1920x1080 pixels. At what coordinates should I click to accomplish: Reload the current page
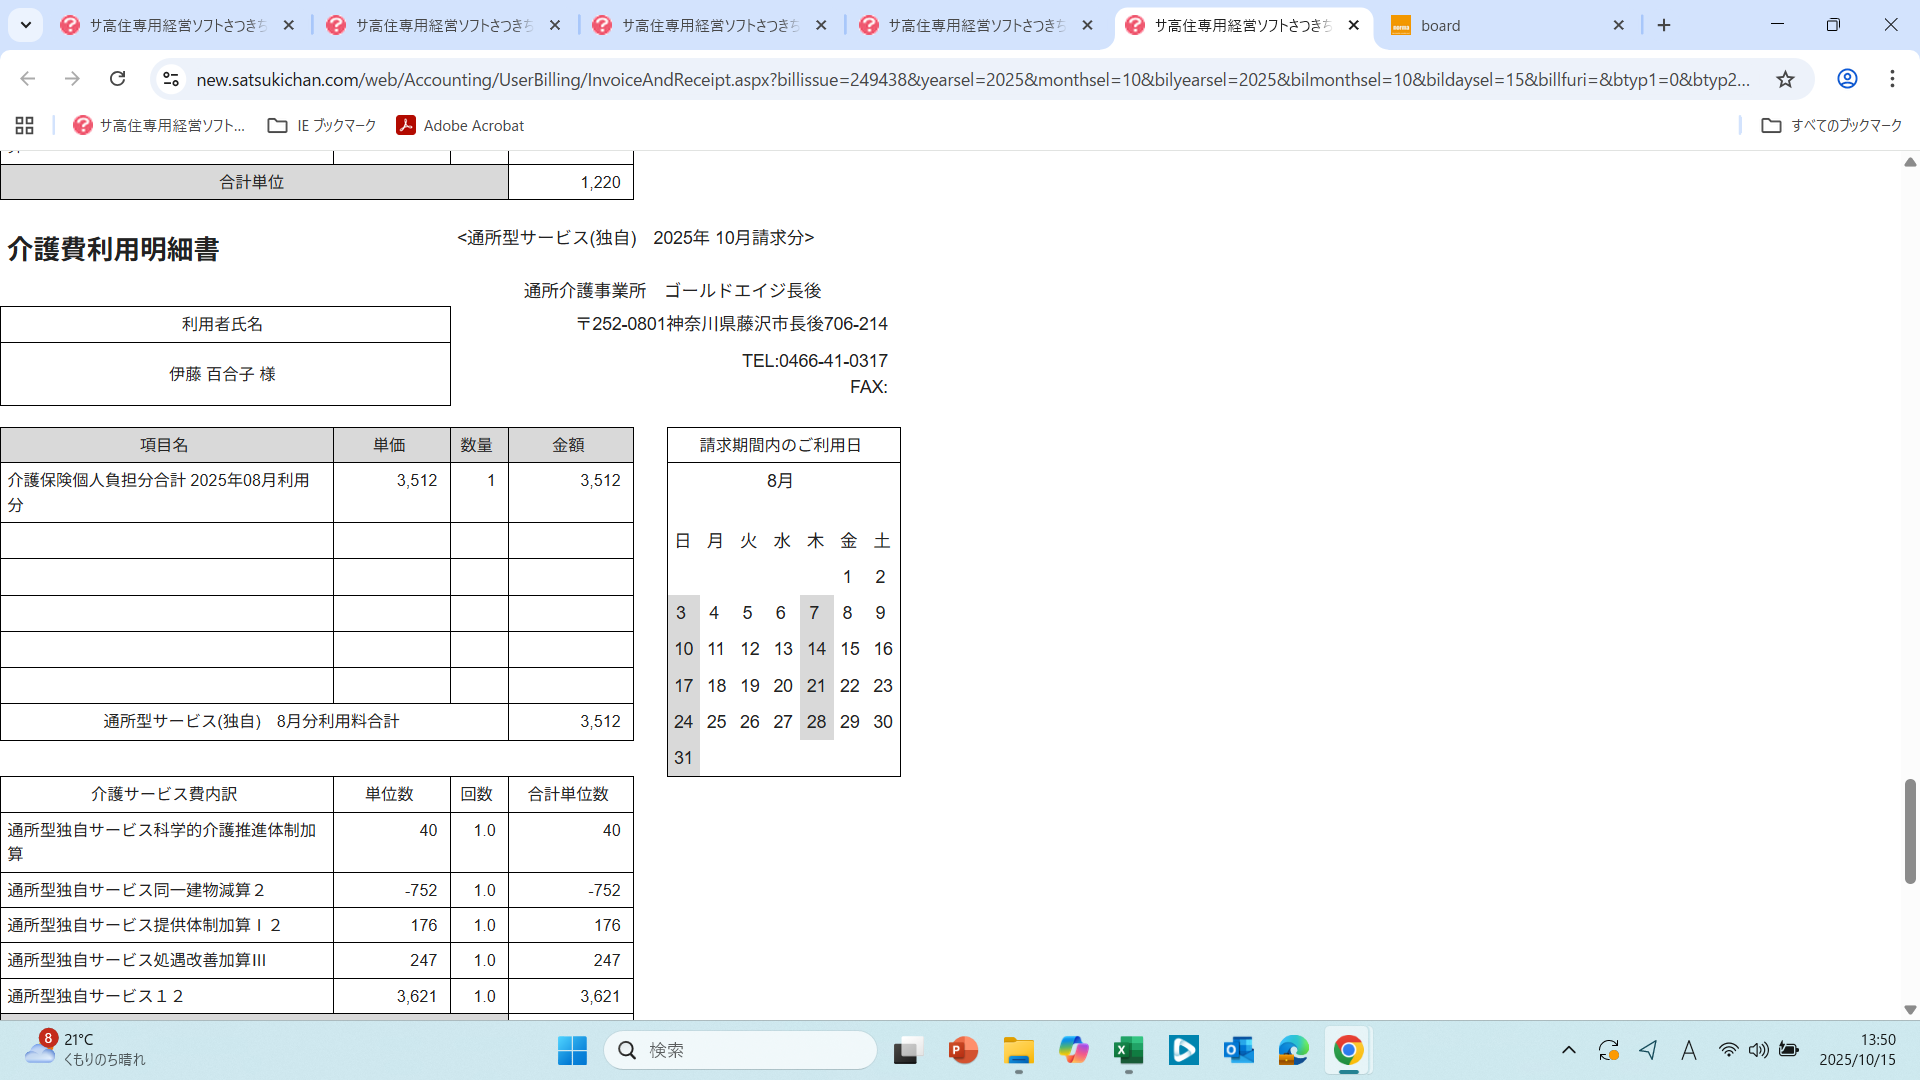point(118,79)
